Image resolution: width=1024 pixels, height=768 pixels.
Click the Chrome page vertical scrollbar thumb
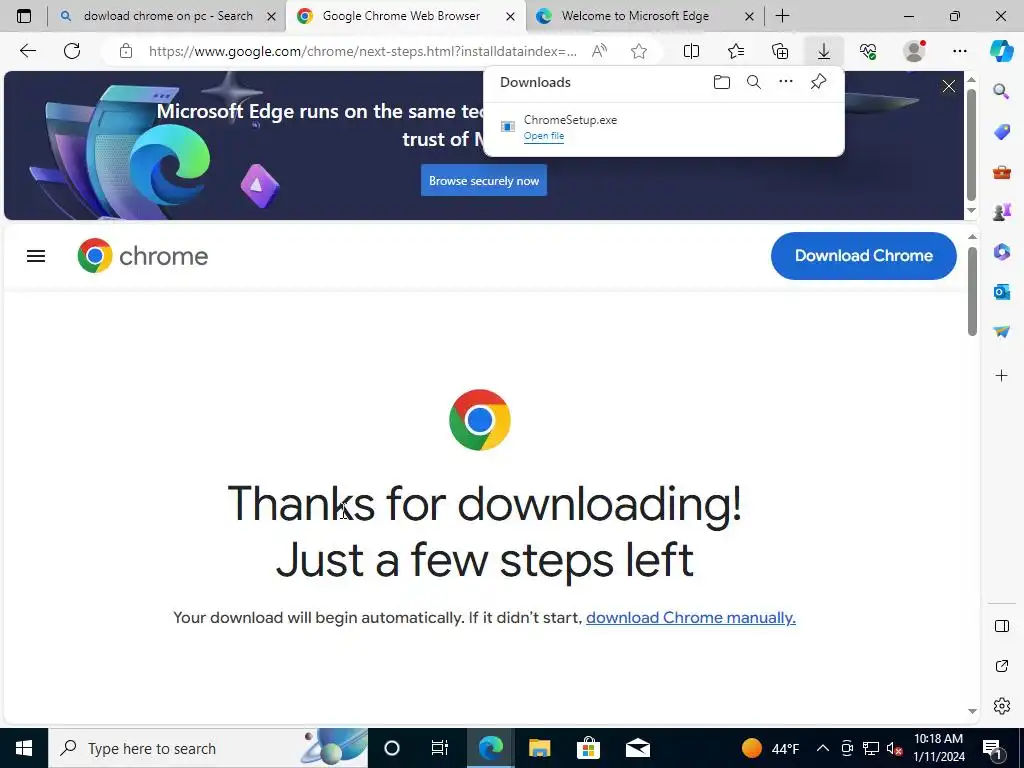pyautogui.click(x=972, y=291)
